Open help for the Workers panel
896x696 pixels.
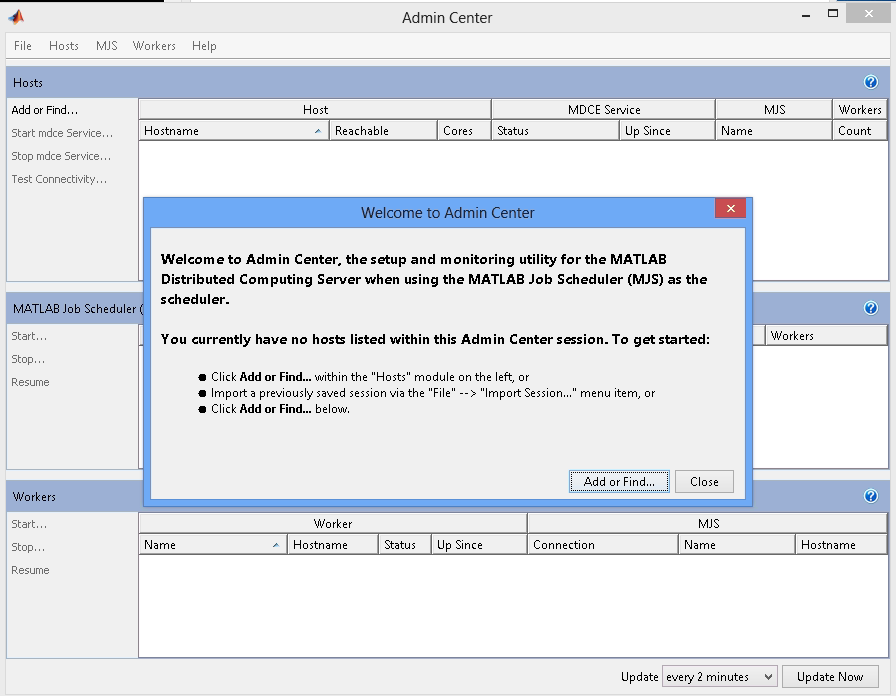coord(871,496)
